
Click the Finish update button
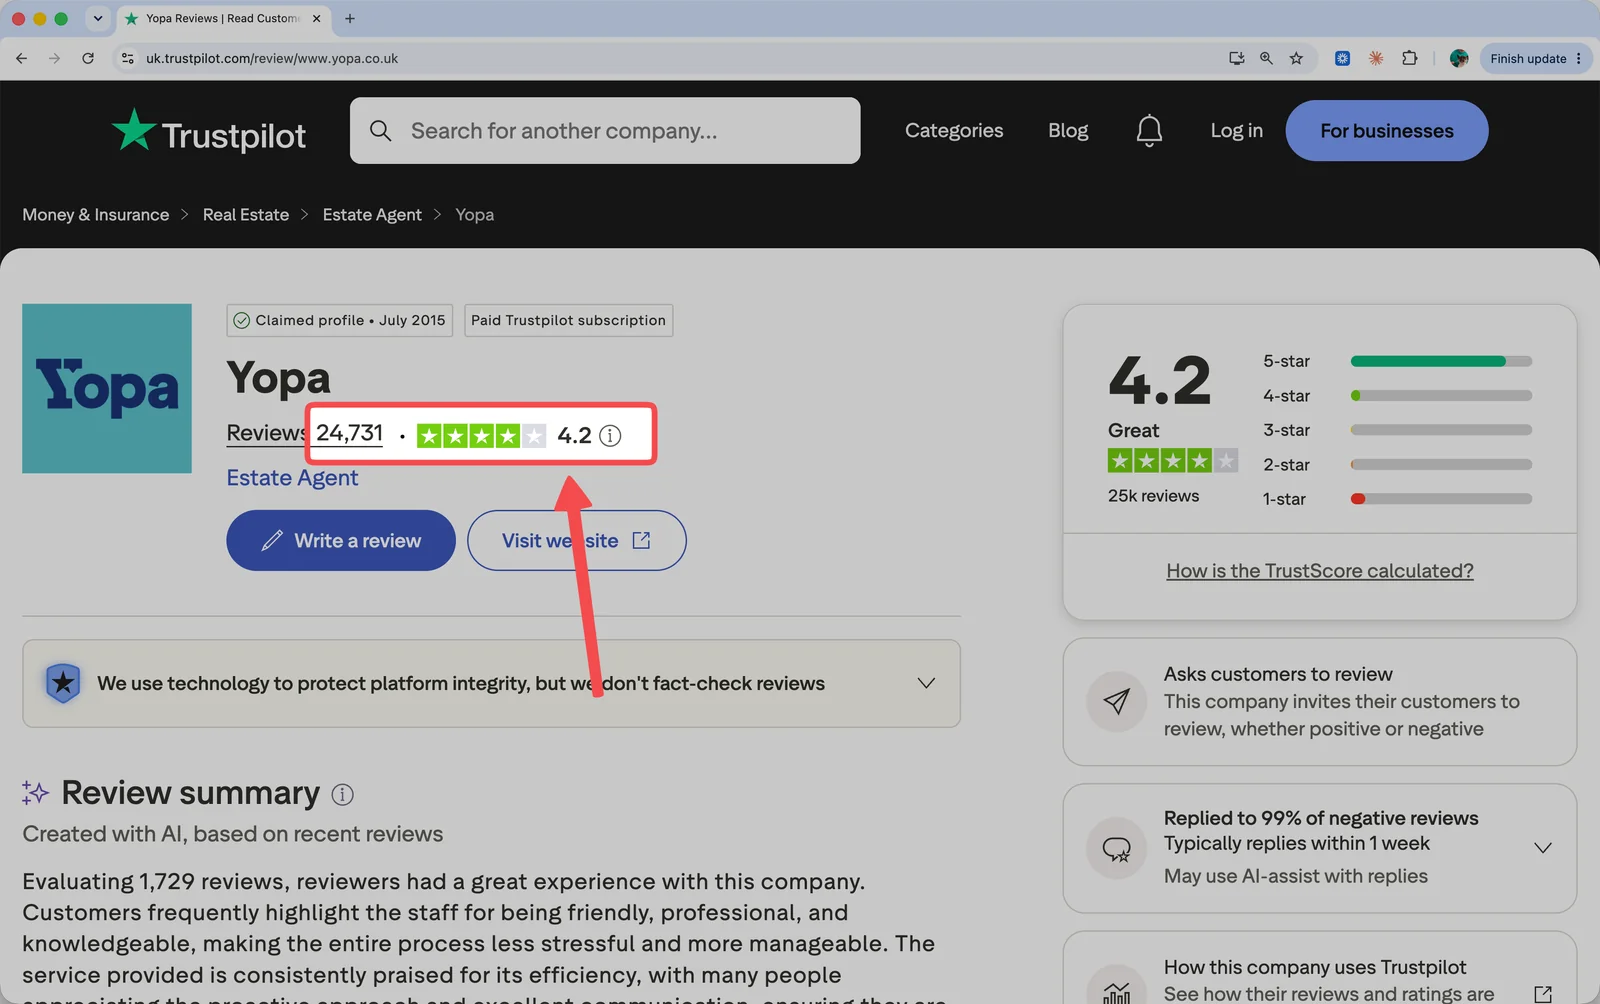(x=1536, y=58)
